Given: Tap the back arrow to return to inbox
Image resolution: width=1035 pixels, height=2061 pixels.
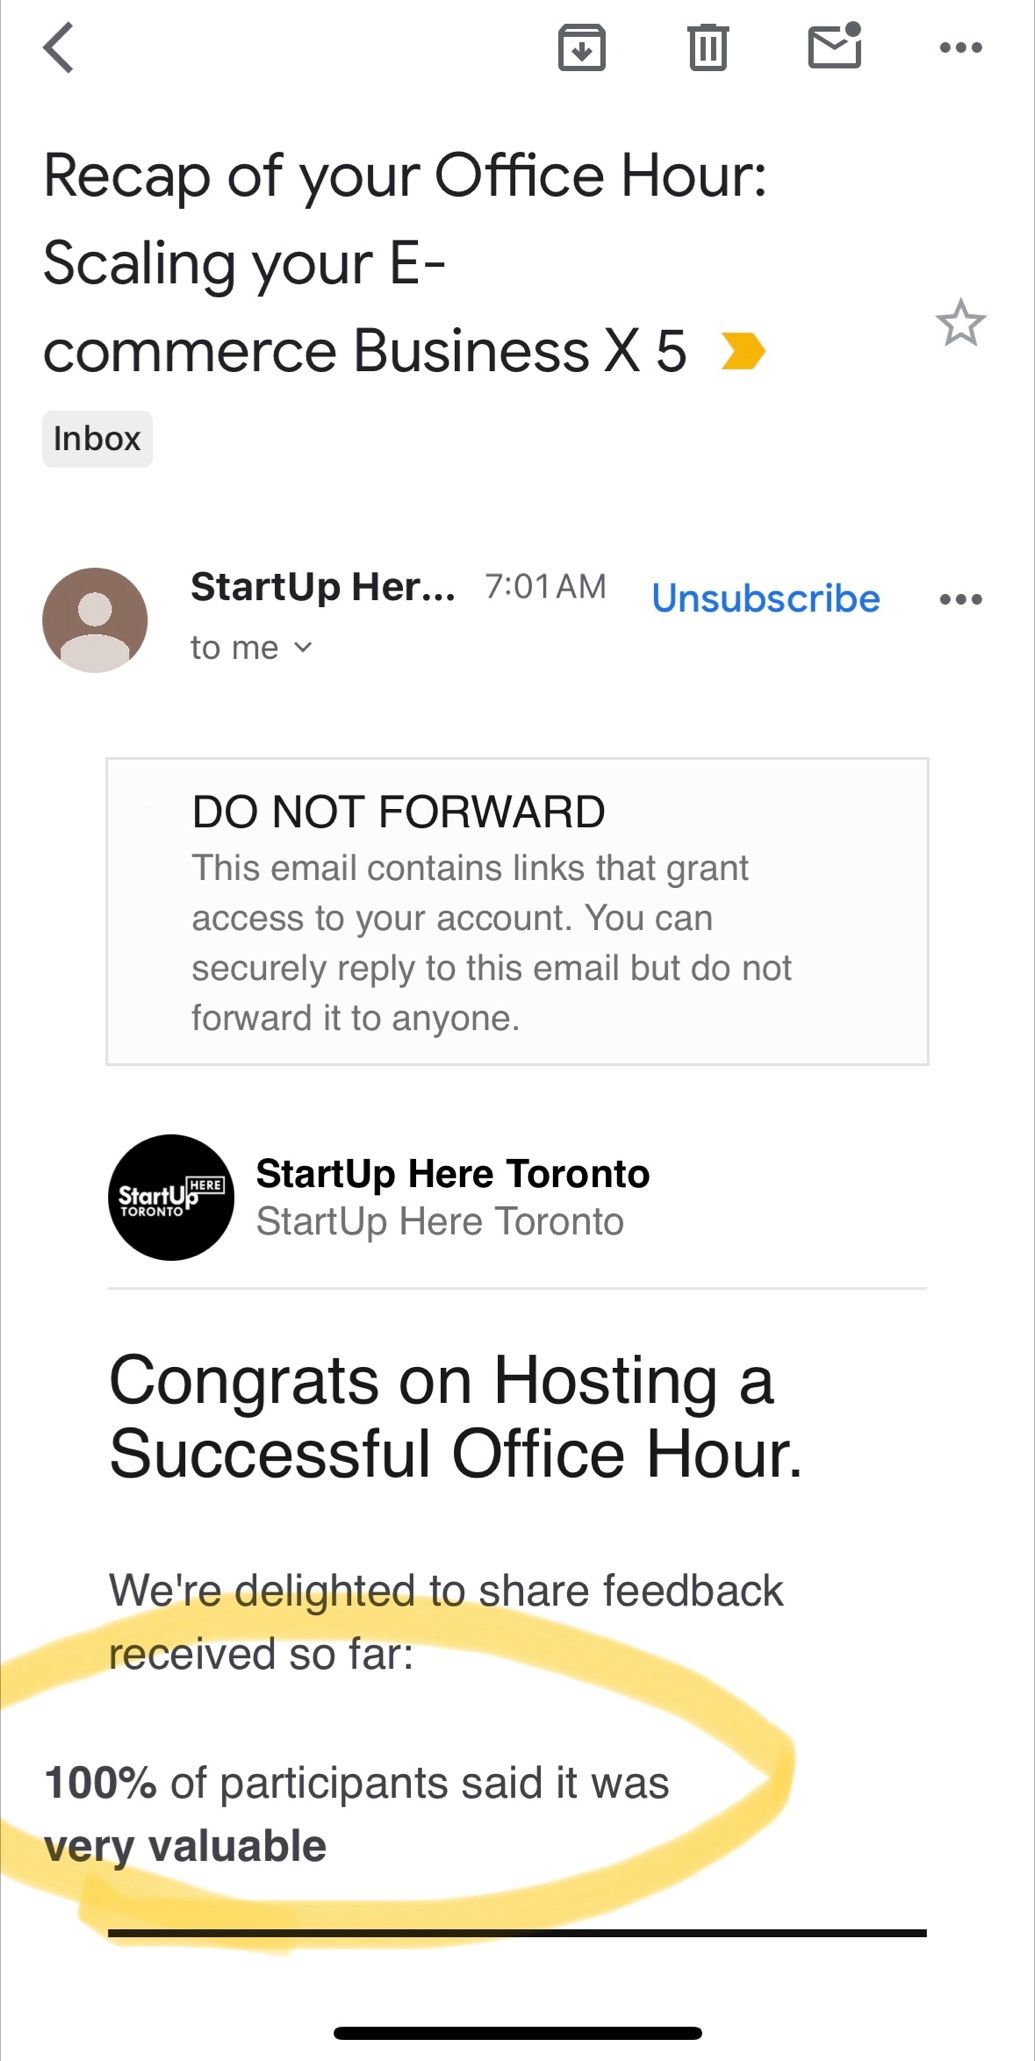Looking at the screenshot, I should [x=60, y=48].
